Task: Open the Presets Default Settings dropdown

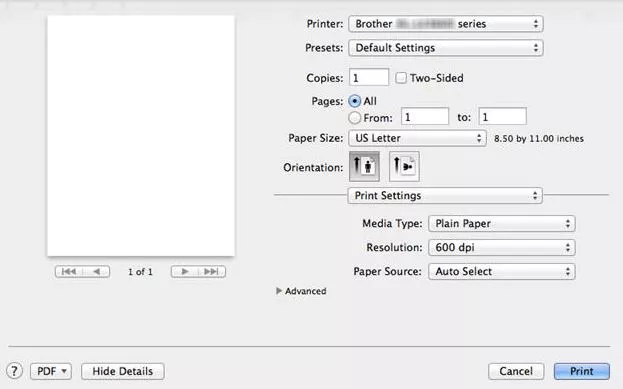Action: (446, 48)
